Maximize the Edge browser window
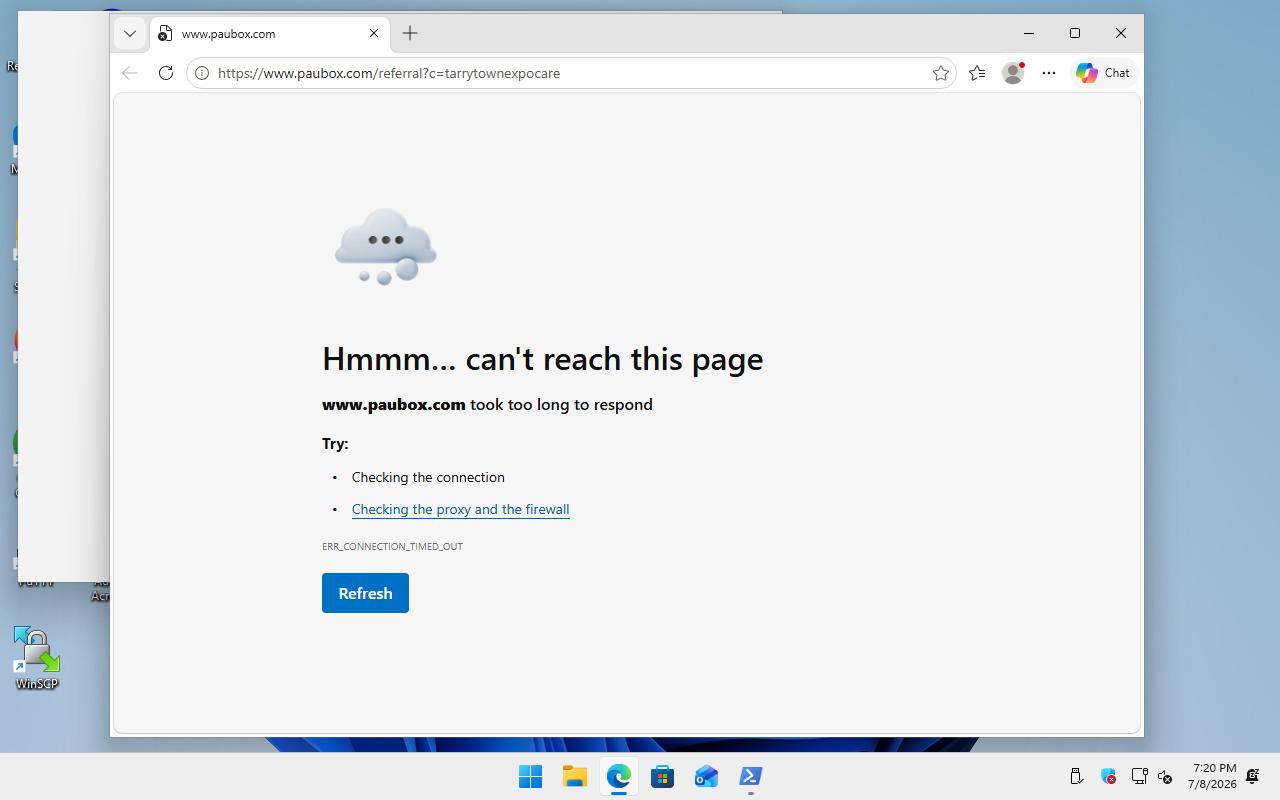This screenshot has height=800, width=1280. [x=1075, y=33]
